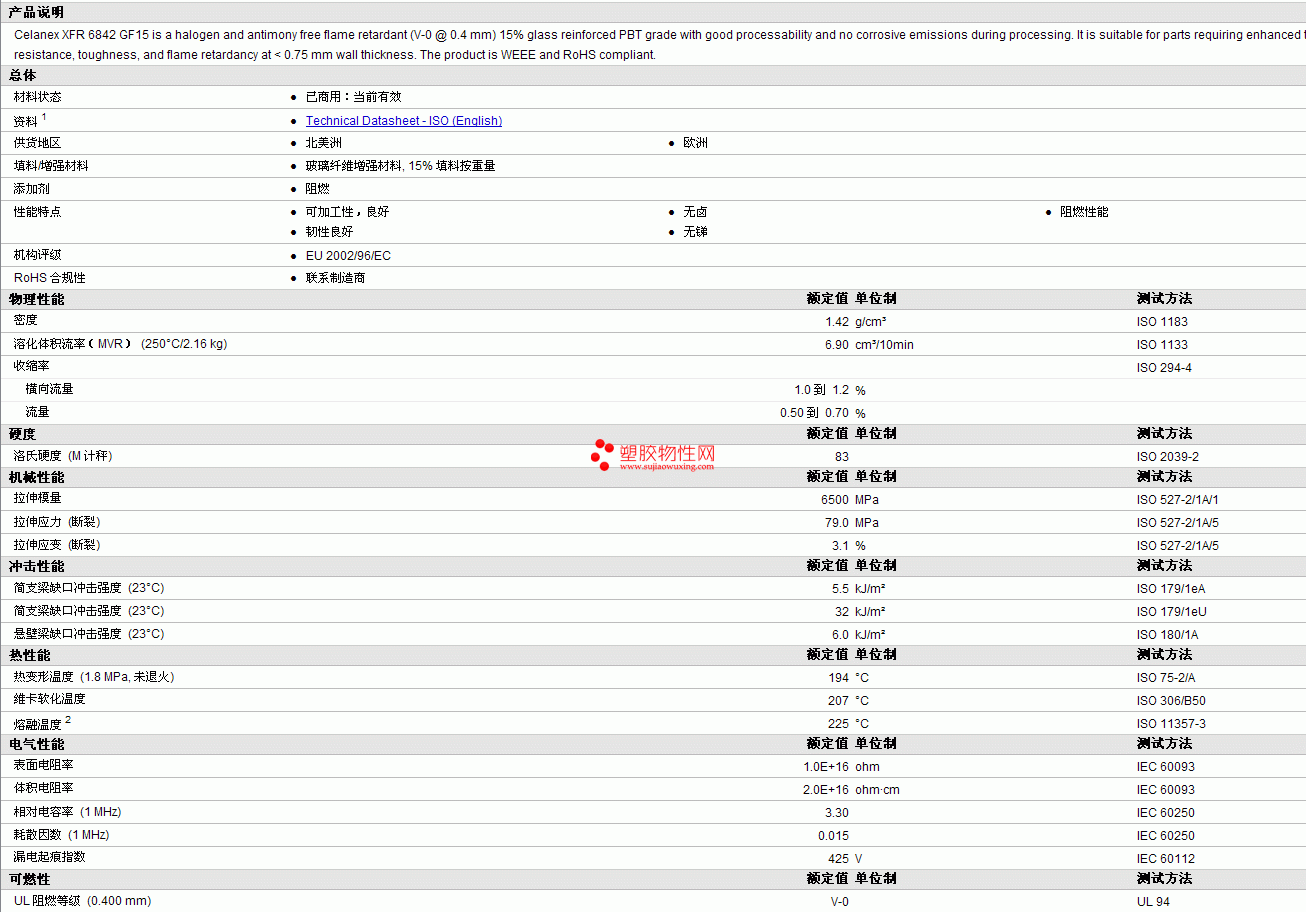Click the ISO 180/1A method cell
The width and height of the screenshot is (1306, 912).
(x=1167, y=635)
